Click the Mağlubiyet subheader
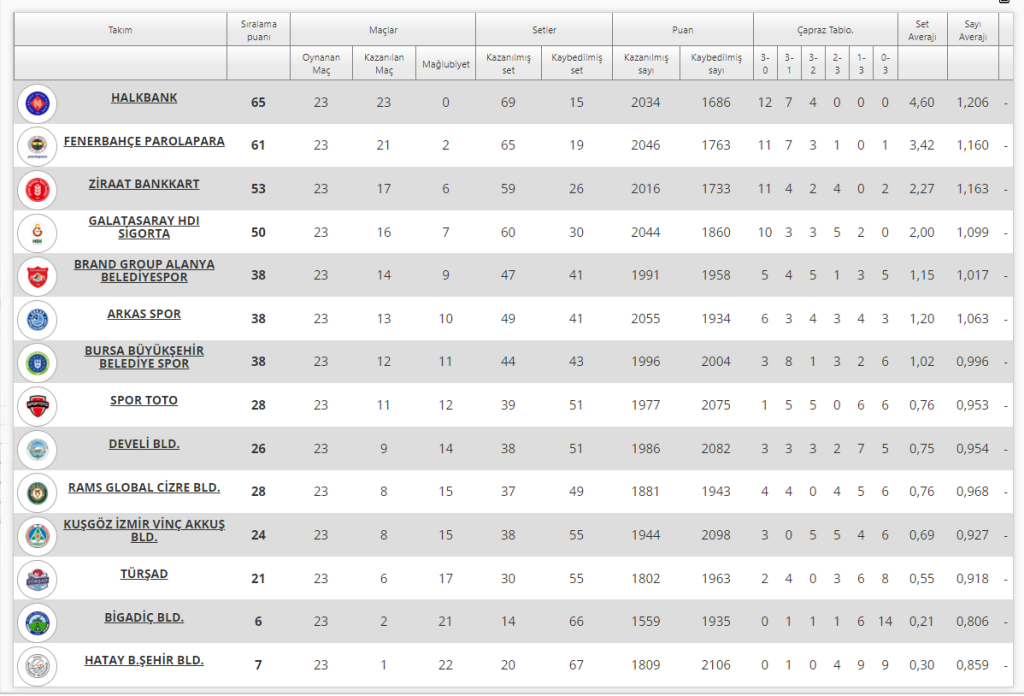This screenshot has width=1024, height=696. click(x=445, y=64)
